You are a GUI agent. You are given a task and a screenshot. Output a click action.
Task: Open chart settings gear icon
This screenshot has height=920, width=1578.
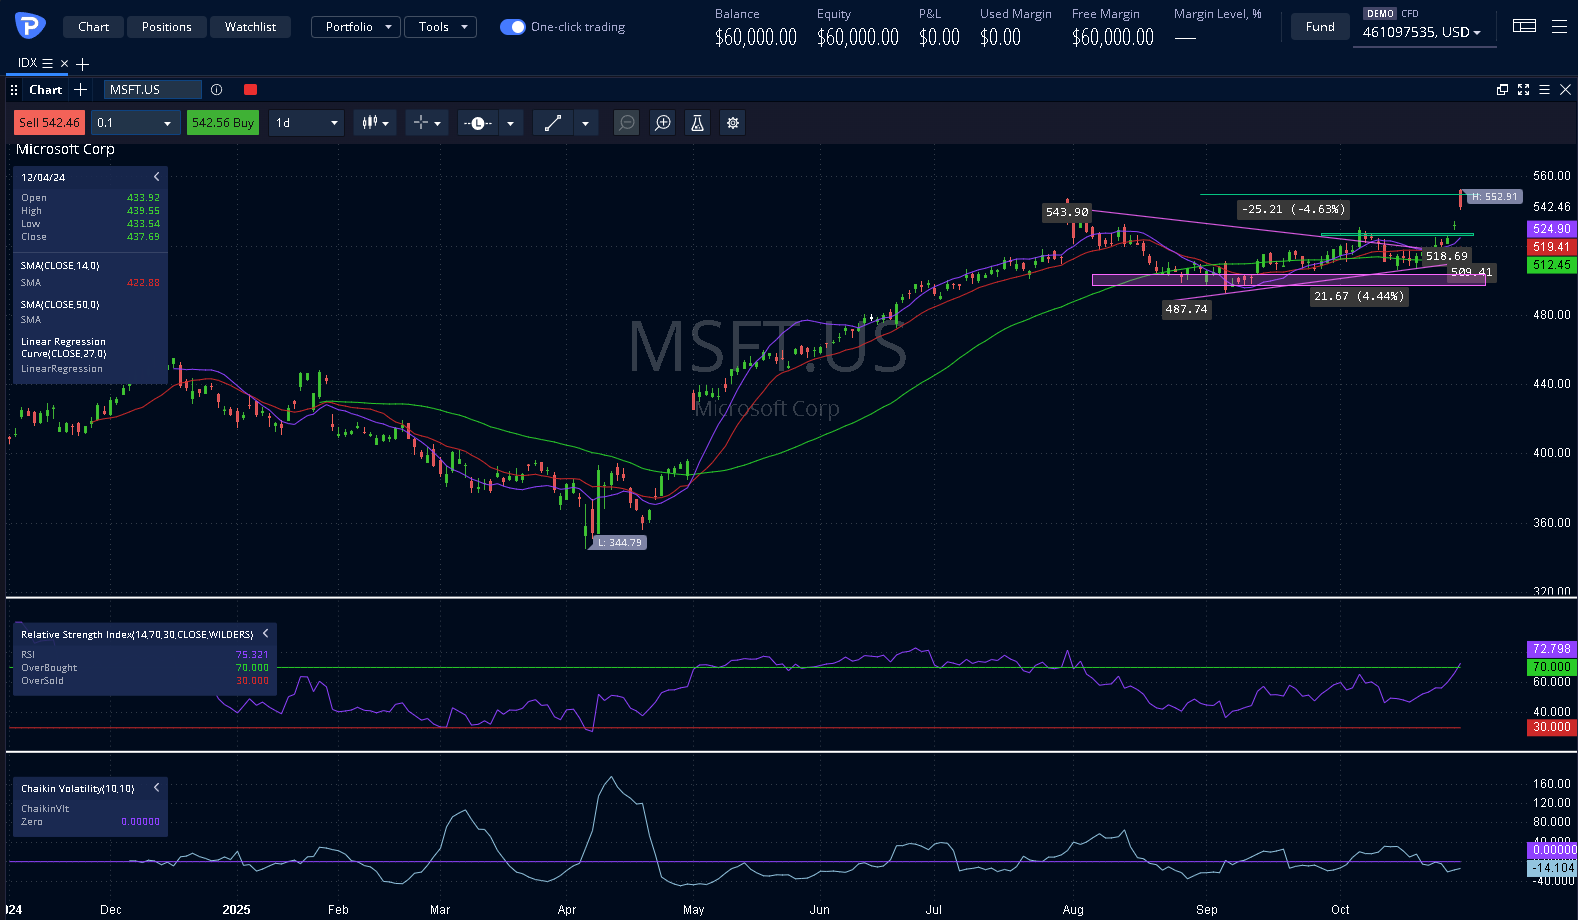tap(733, 123)
